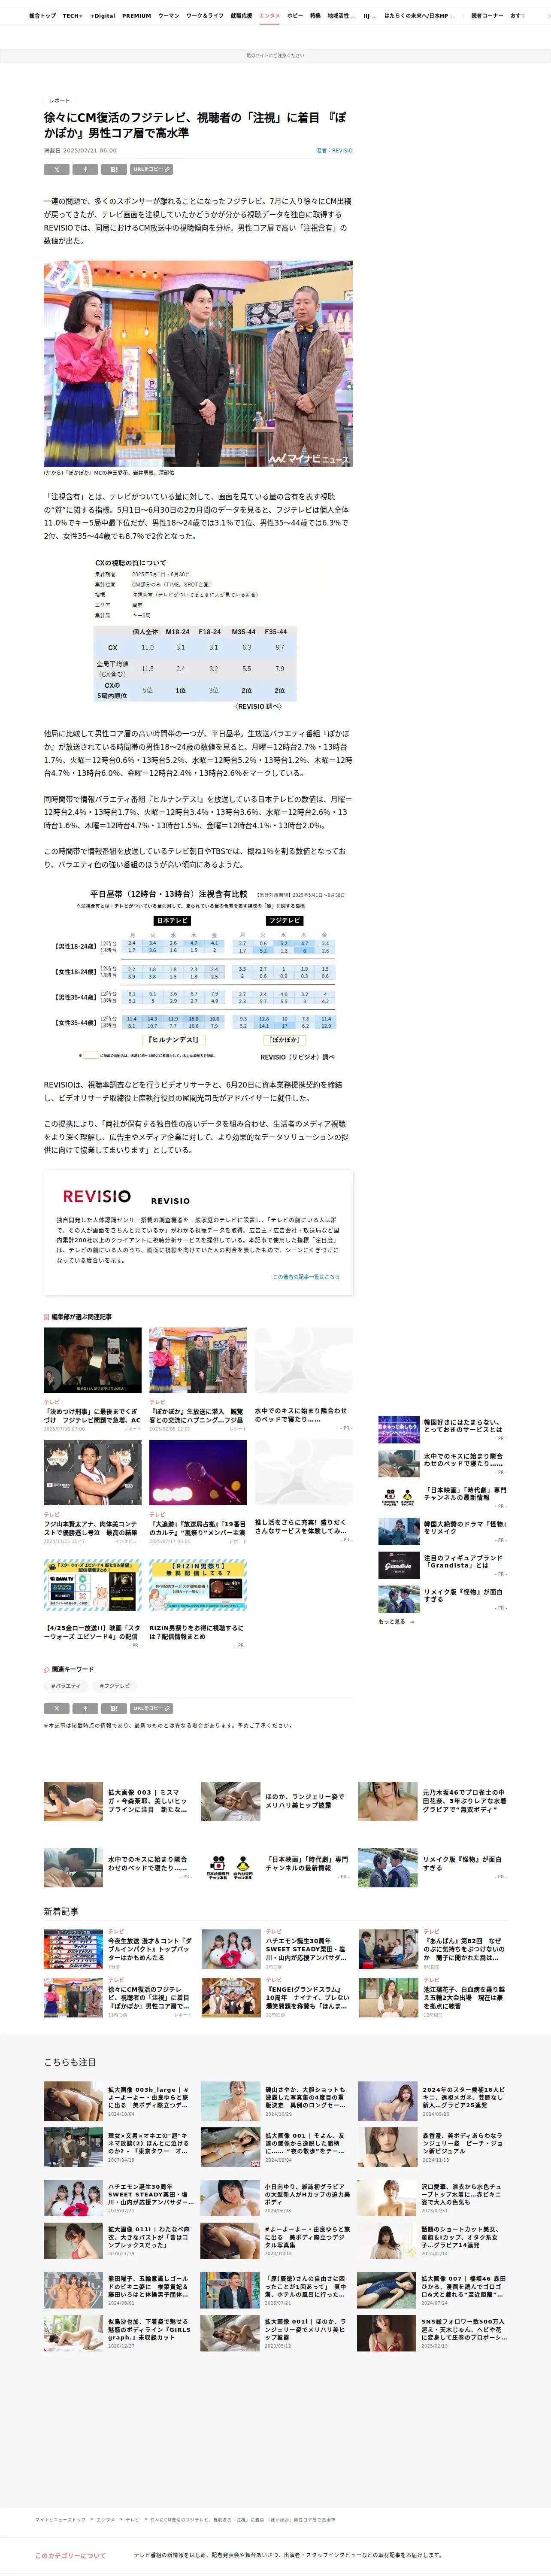Open 元乃木坂46でプロ雀士 article
551x2576 pixels.
(433, 1801)
